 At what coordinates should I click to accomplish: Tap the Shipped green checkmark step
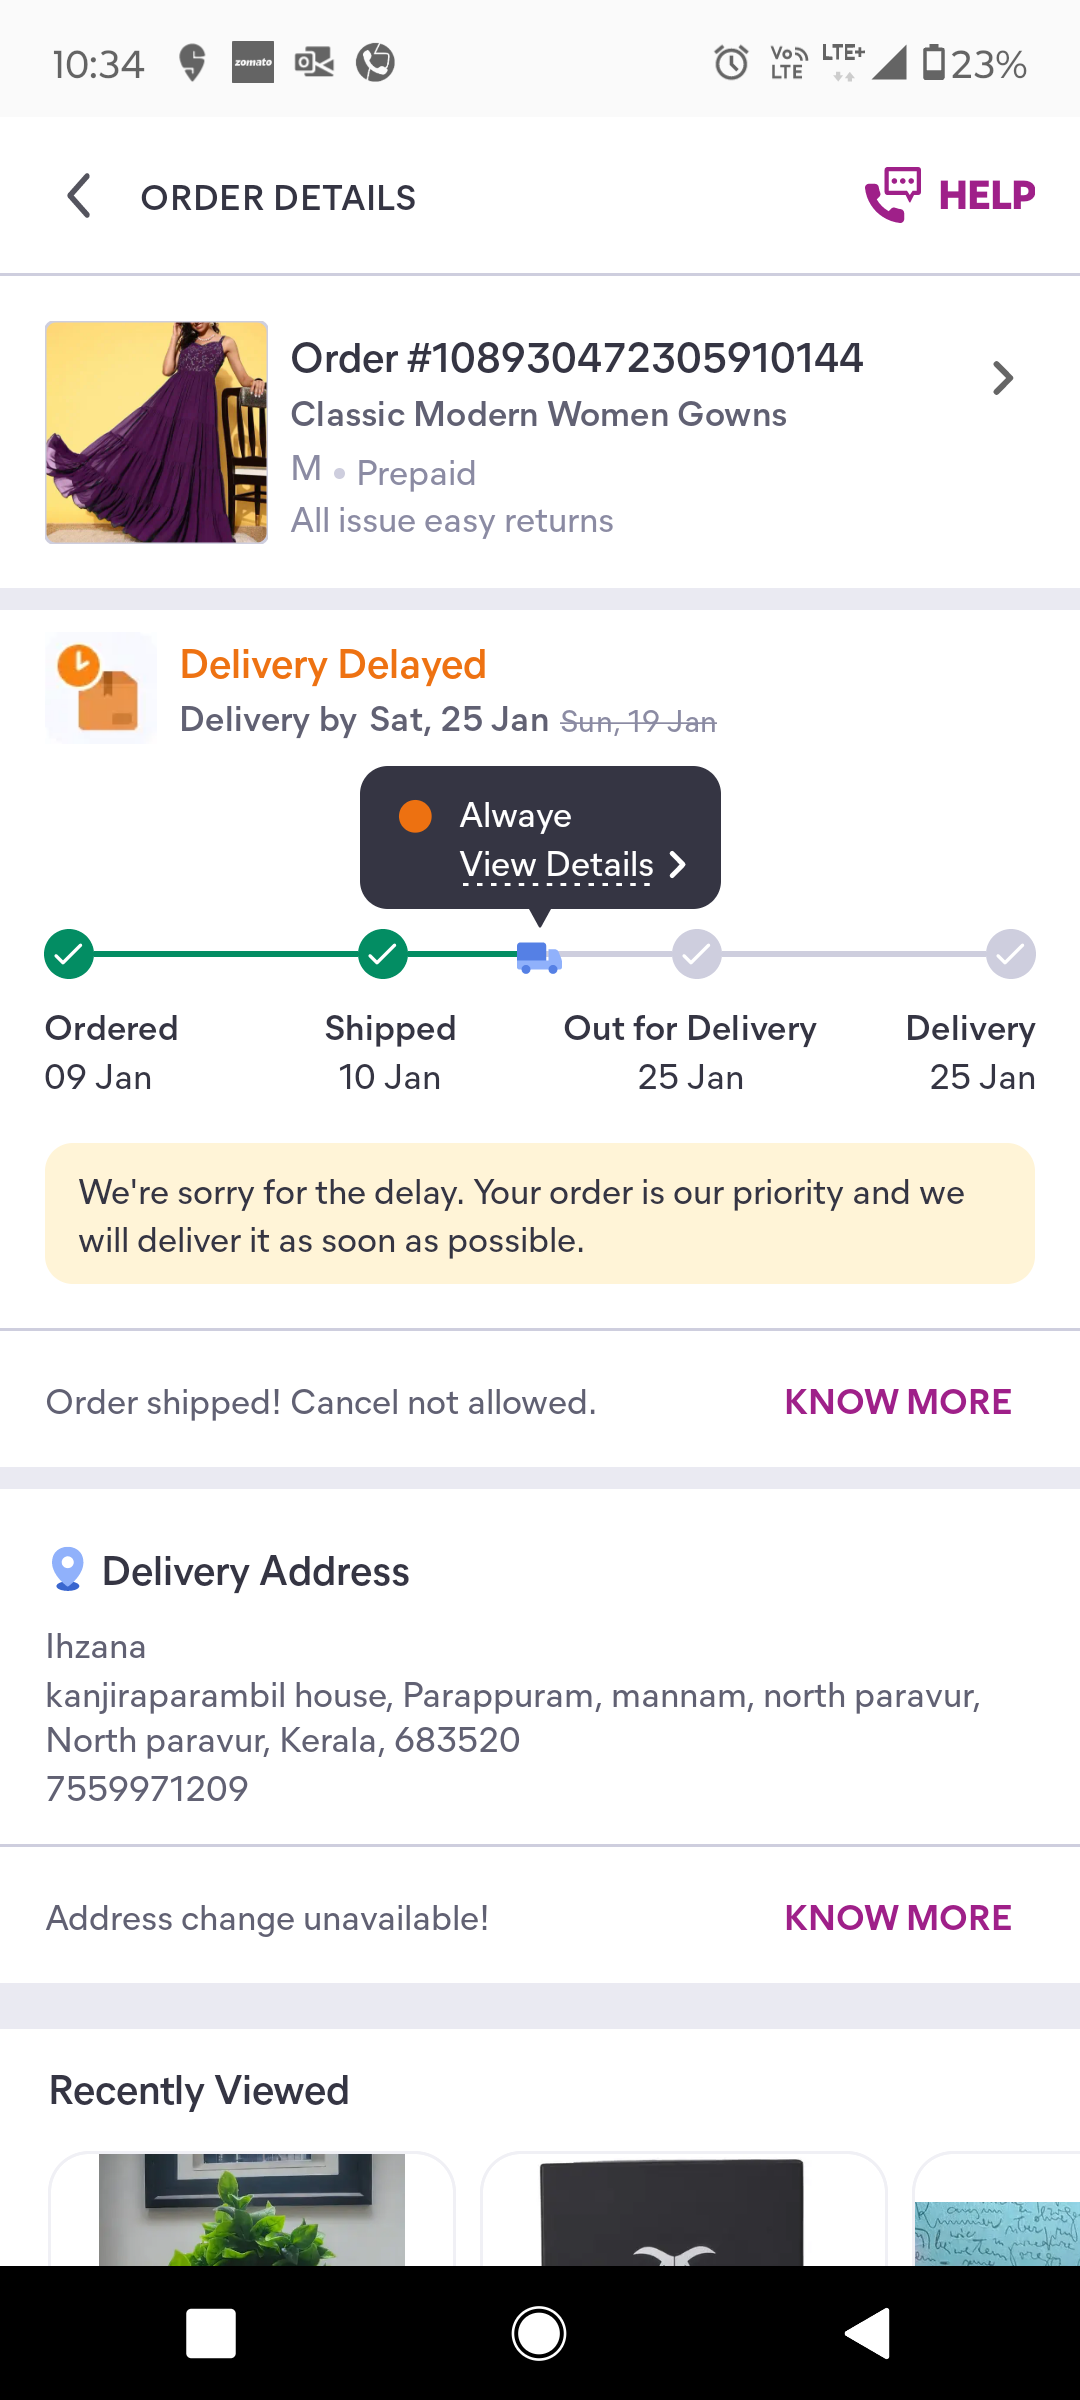click(x=383, y=954)
